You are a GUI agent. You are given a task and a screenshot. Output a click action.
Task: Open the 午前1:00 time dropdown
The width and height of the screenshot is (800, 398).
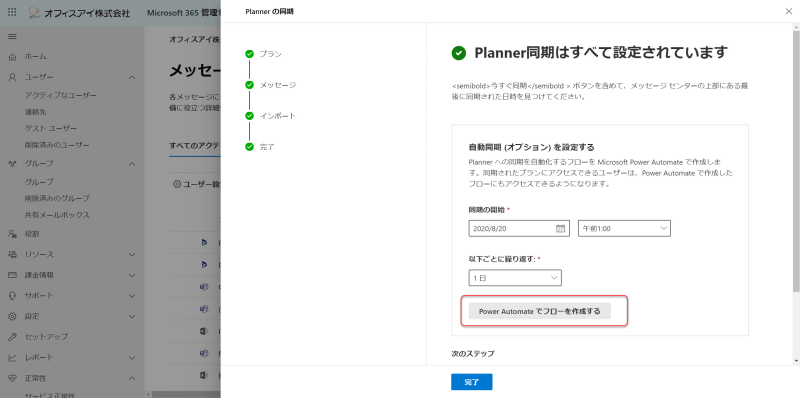624,229
